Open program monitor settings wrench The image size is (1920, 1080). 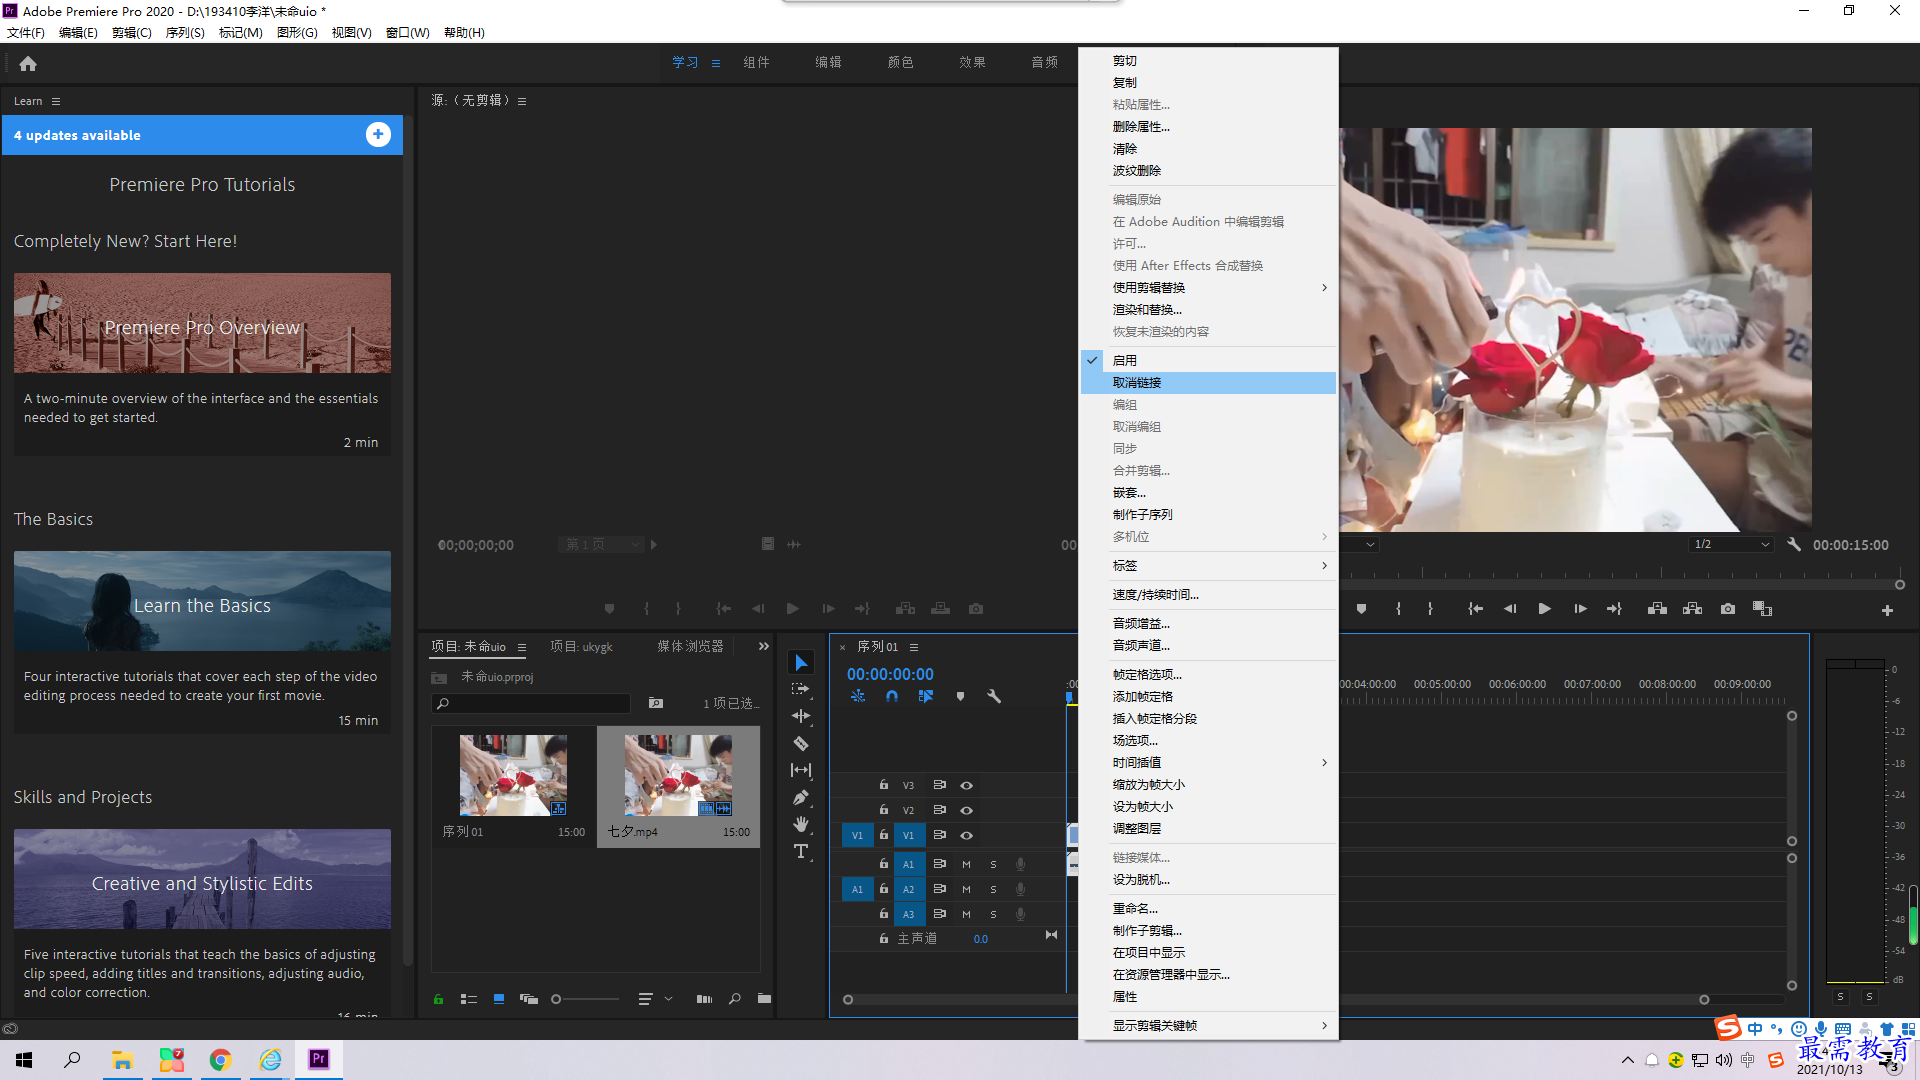1794,545
